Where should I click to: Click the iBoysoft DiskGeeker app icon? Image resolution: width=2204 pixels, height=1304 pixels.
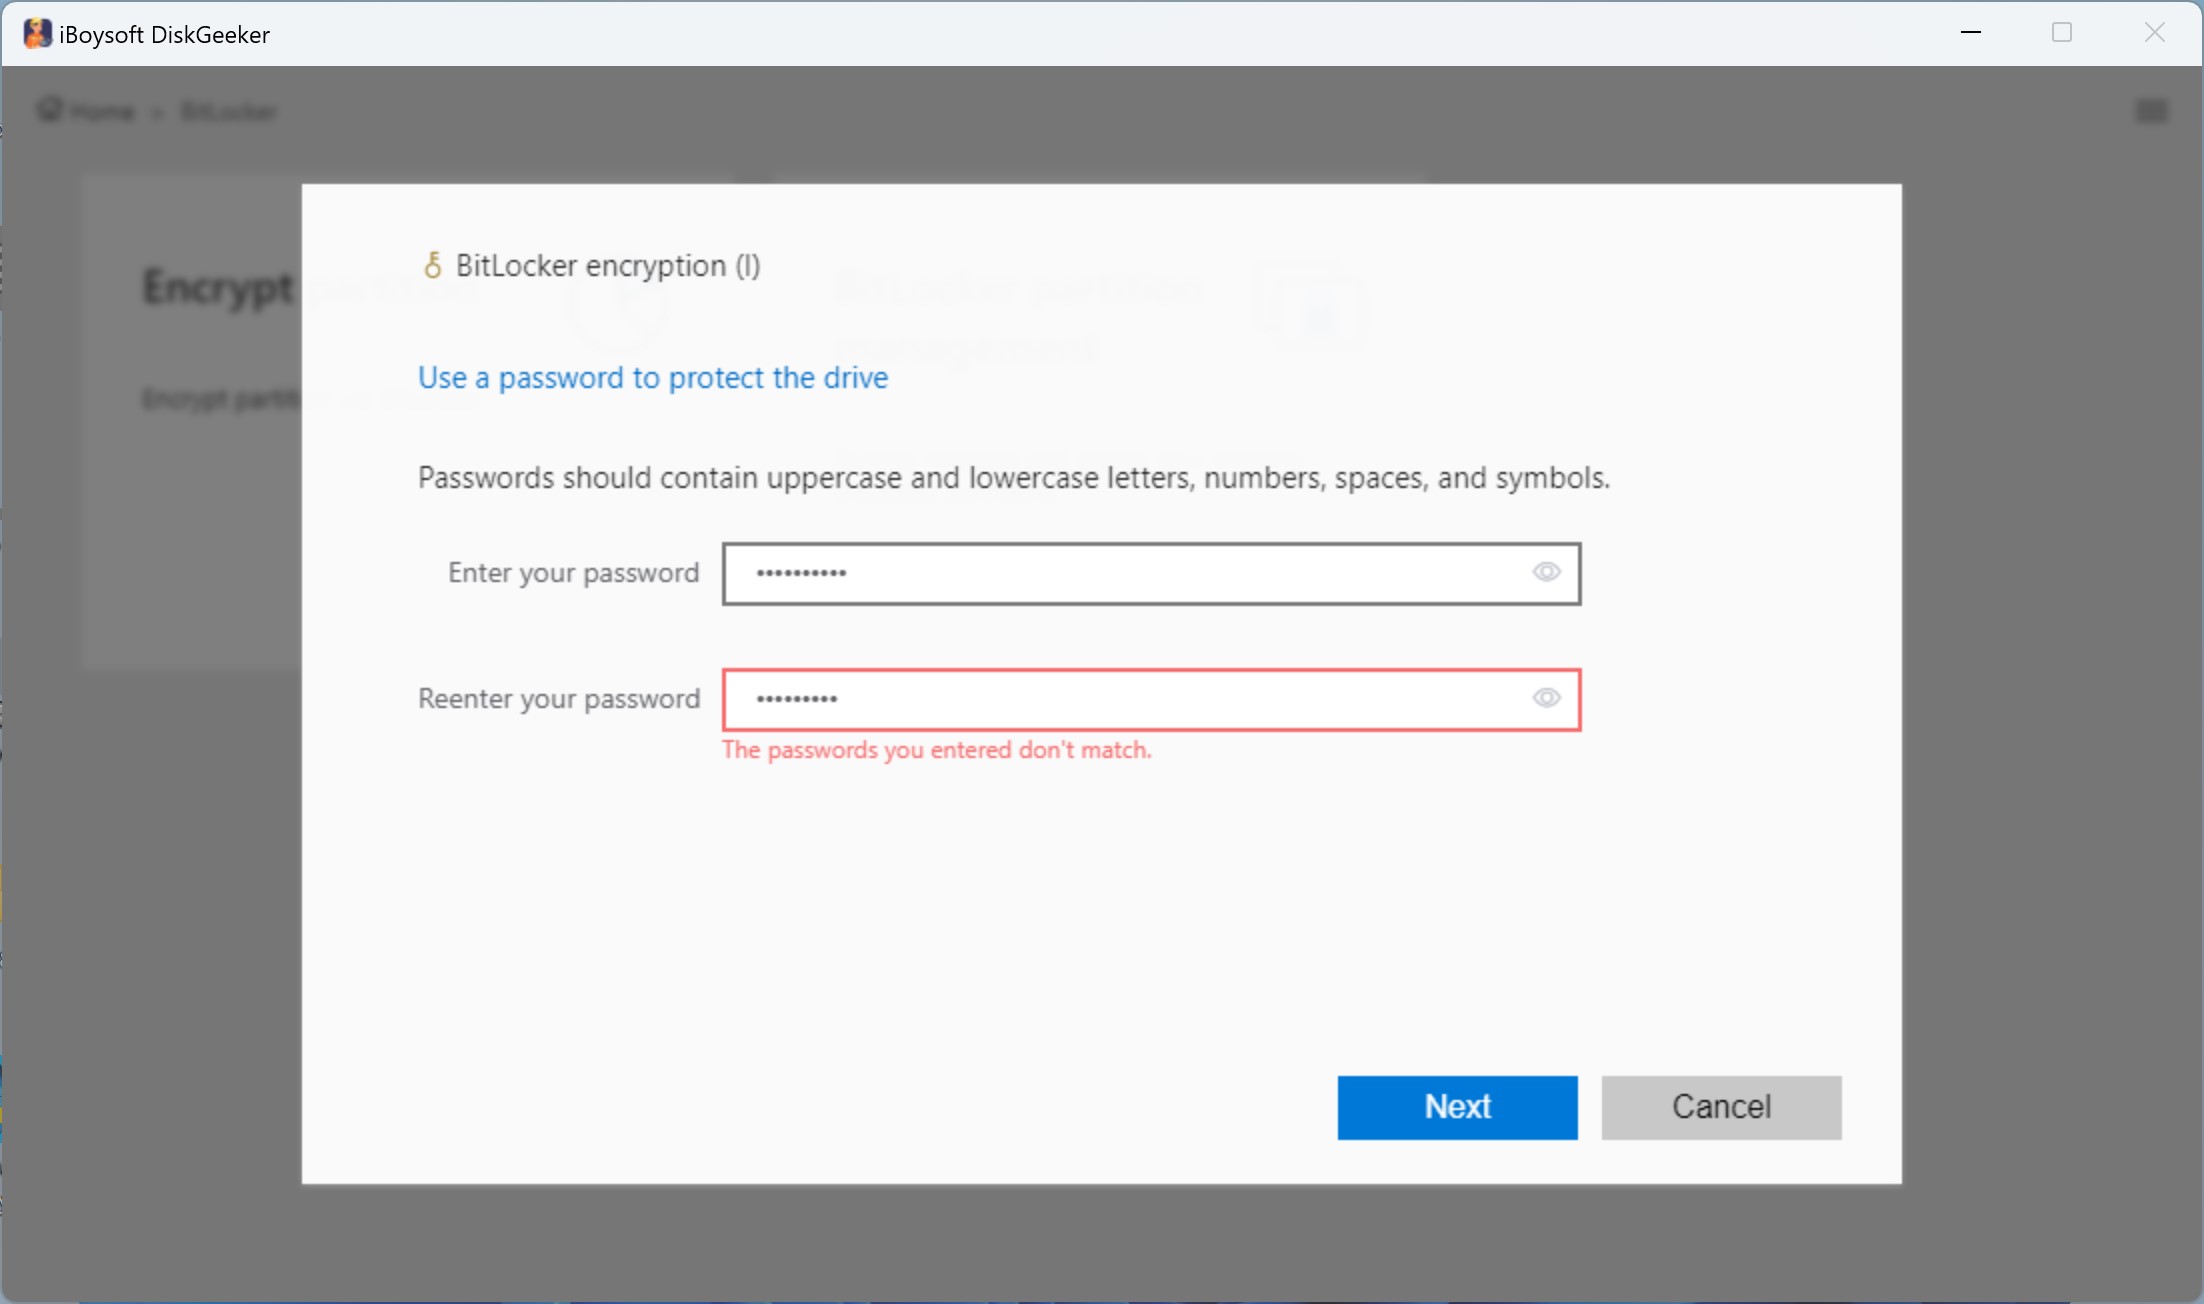click(x=37, y=34)
